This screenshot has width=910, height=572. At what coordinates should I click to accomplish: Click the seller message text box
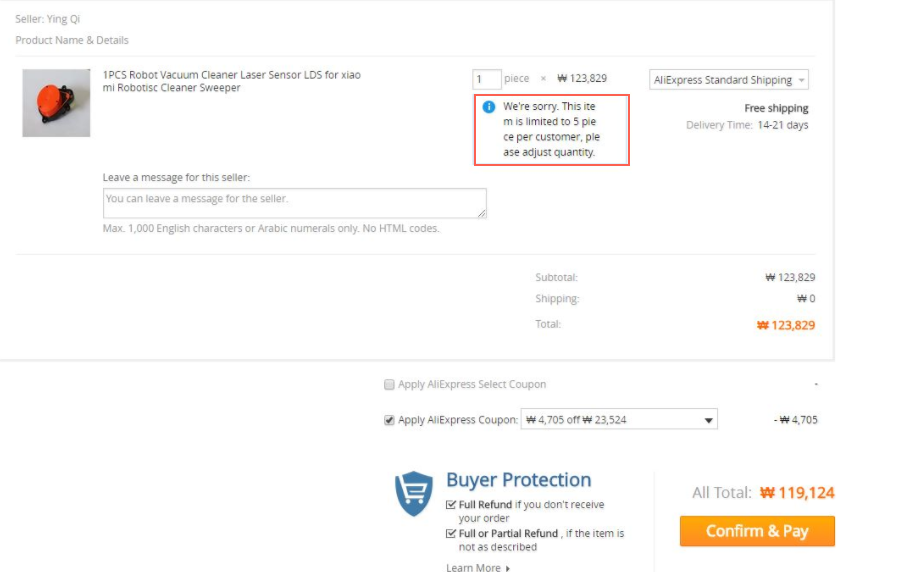tap(294, 203)
